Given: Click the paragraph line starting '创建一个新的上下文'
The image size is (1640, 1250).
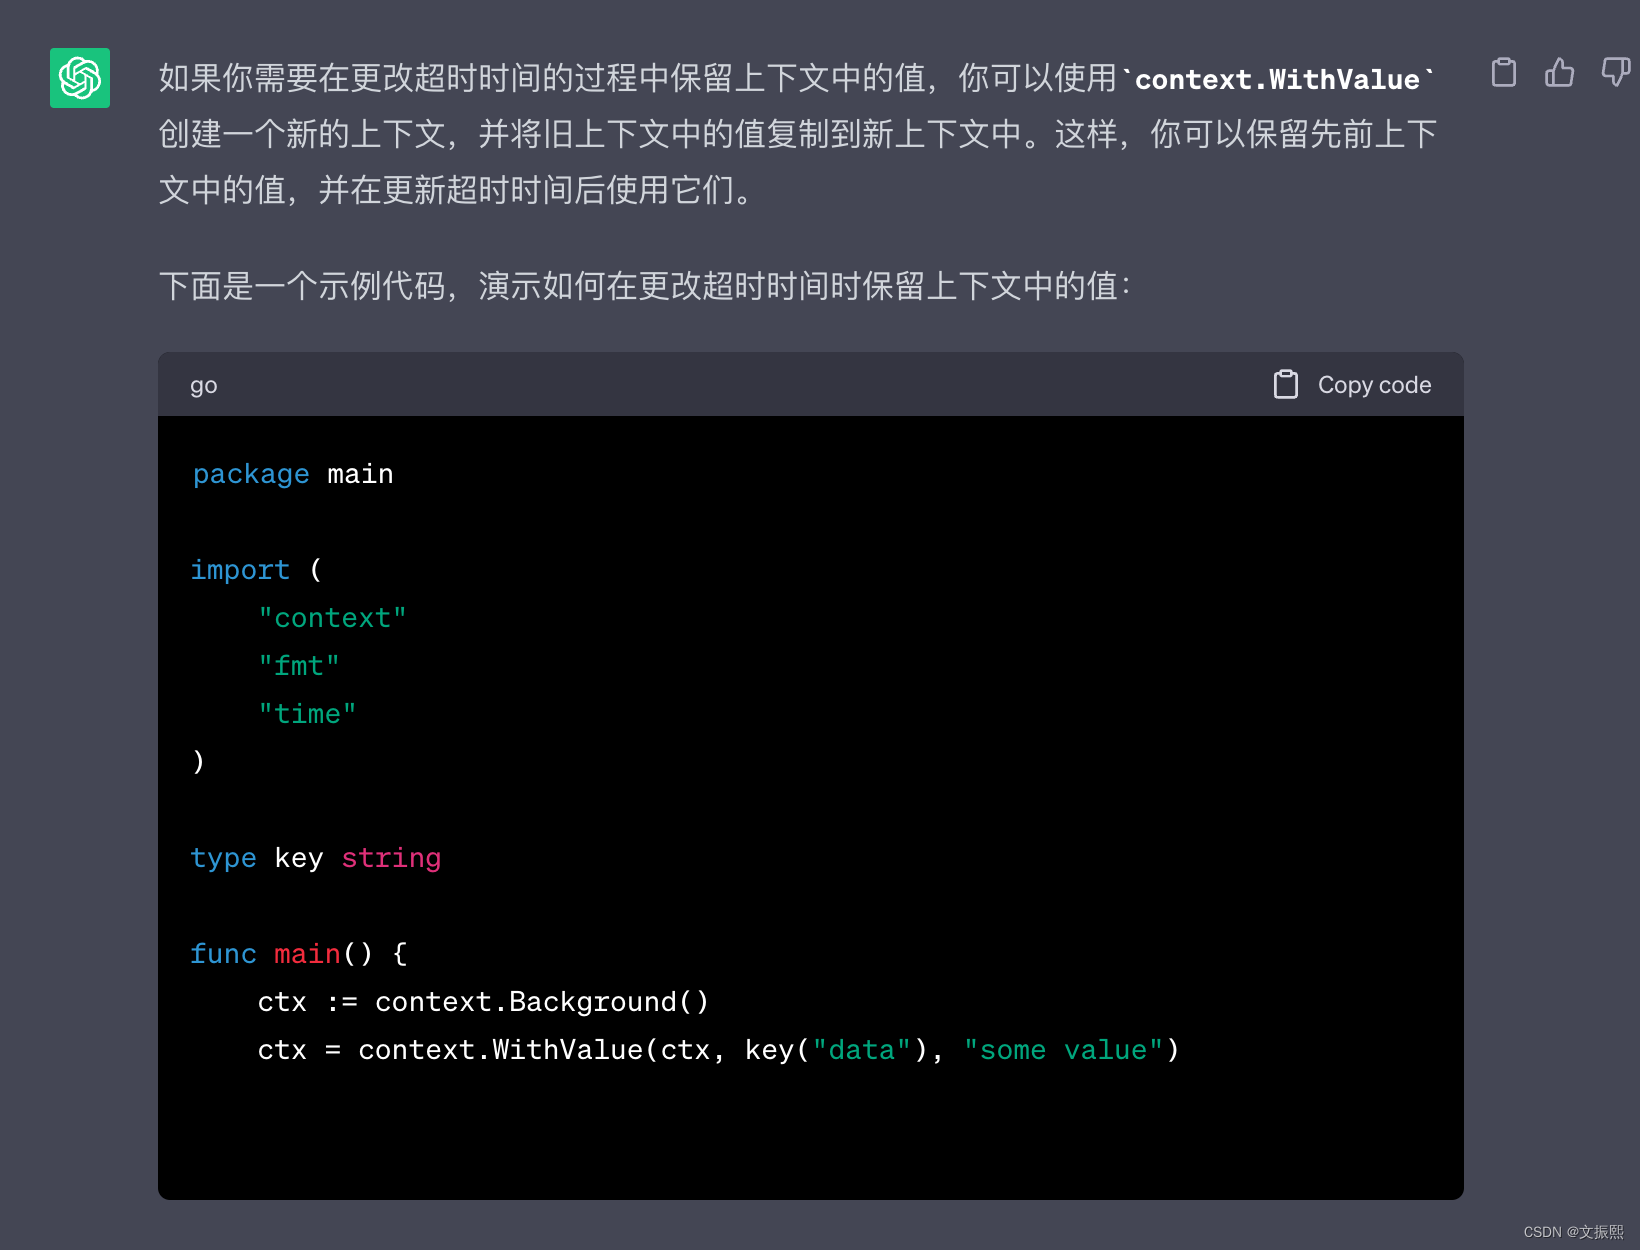Looking at the screenshot, I should pos(798,134).
